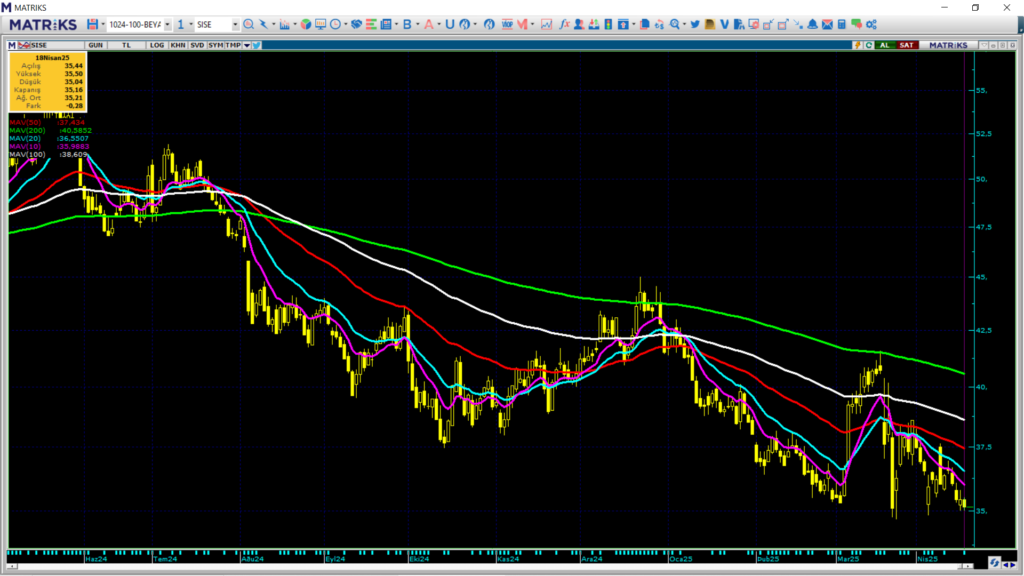Click the green AL buy button
1024x576 pixels.
(884, 45)
